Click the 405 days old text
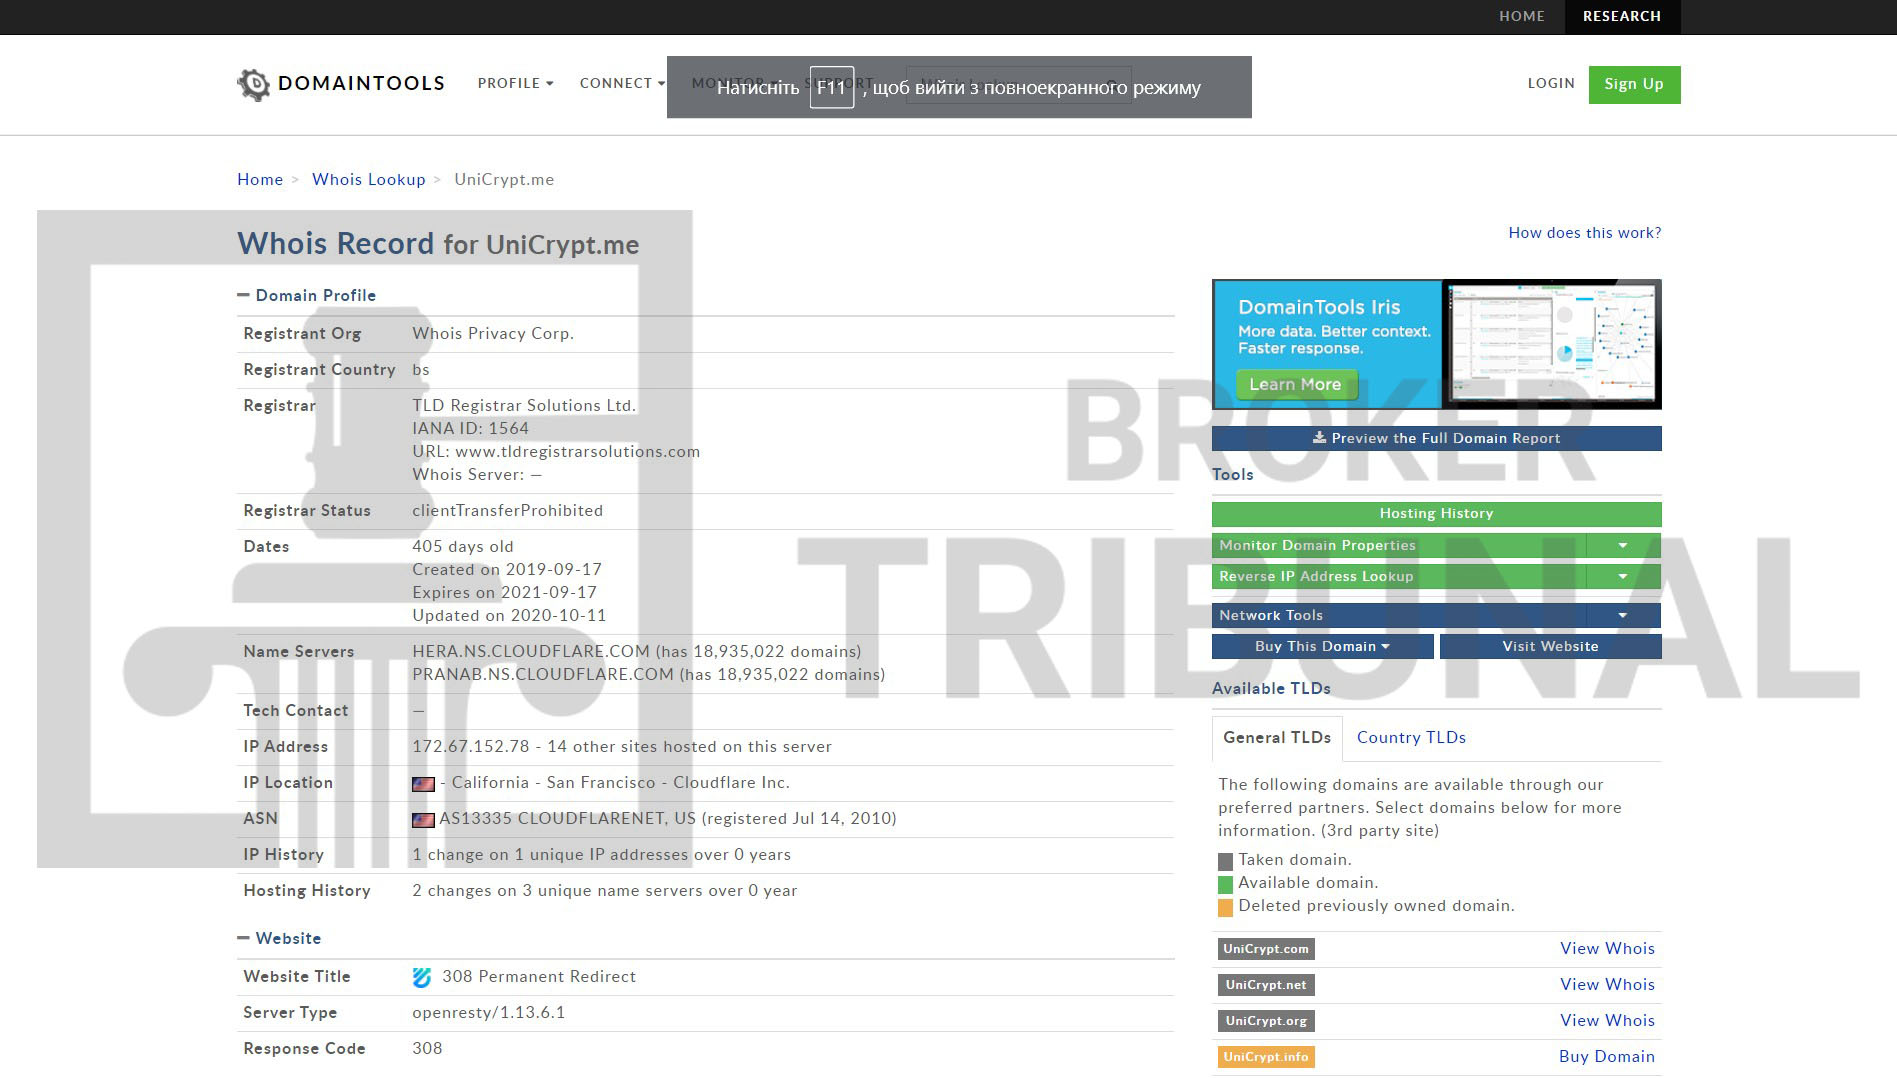Viewport: 1897px width, 1078px height. pyautogui.click(x=463, y=547)
